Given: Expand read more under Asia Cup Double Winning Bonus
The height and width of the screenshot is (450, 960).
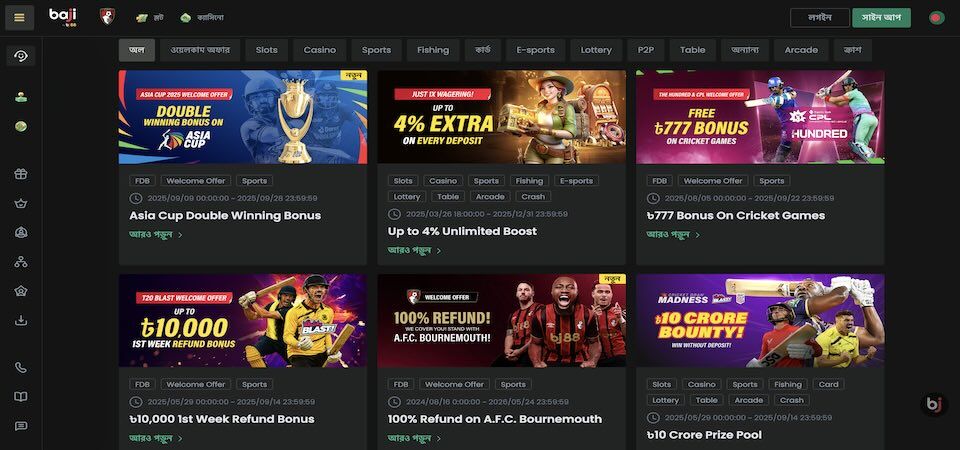Looking at the screenshot, I should (156, 234).
